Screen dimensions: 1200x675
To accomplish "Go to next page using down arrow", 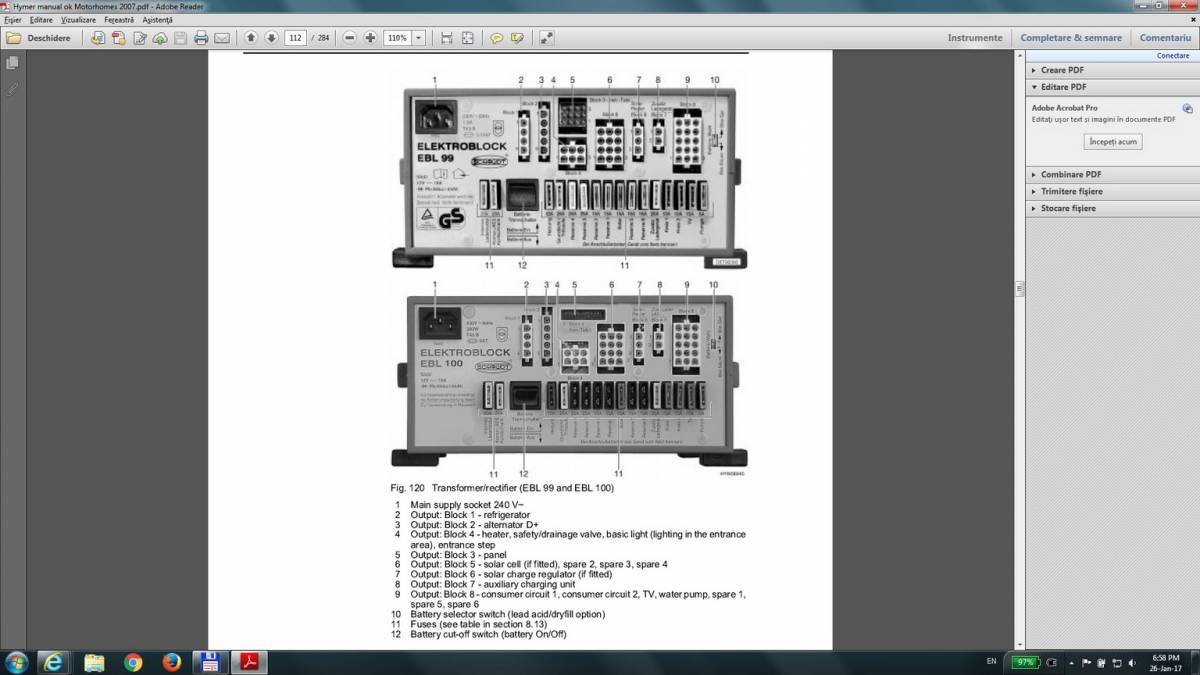I will pyautogui.click(x=271, y=38).
